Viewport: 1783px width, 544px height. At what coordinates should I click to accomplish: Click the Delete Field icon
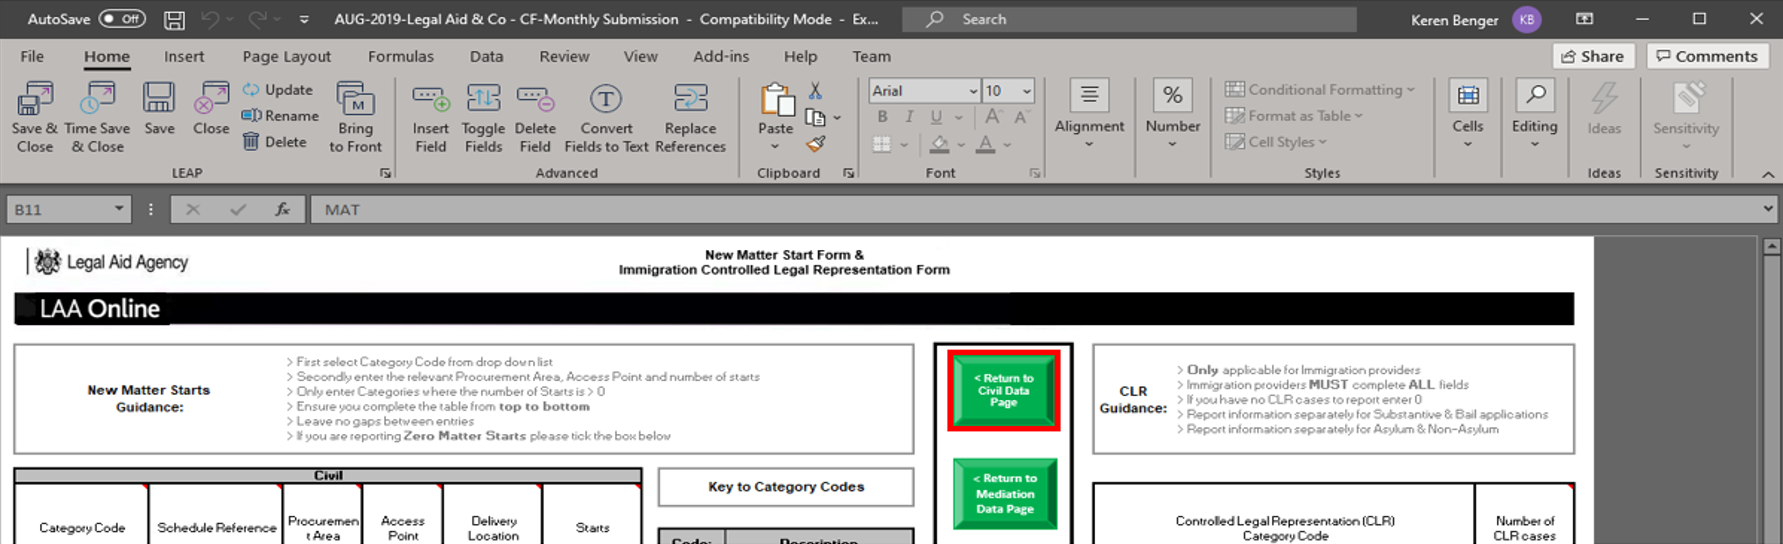click(x=535, y=100)
